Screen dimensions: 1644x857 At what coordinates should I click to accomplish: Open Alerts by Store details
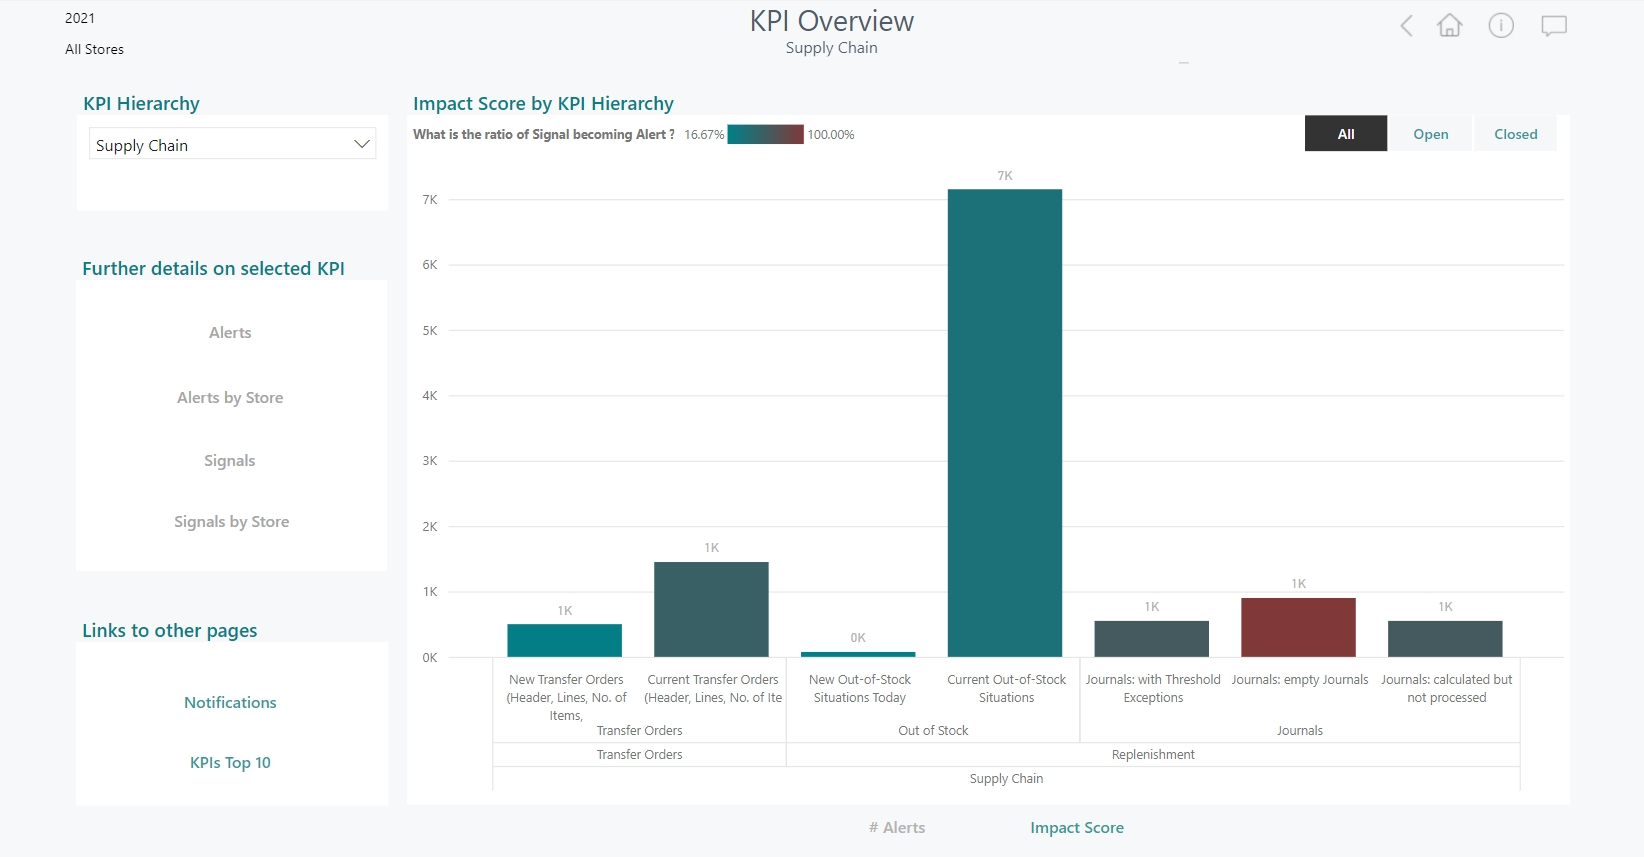230,398
